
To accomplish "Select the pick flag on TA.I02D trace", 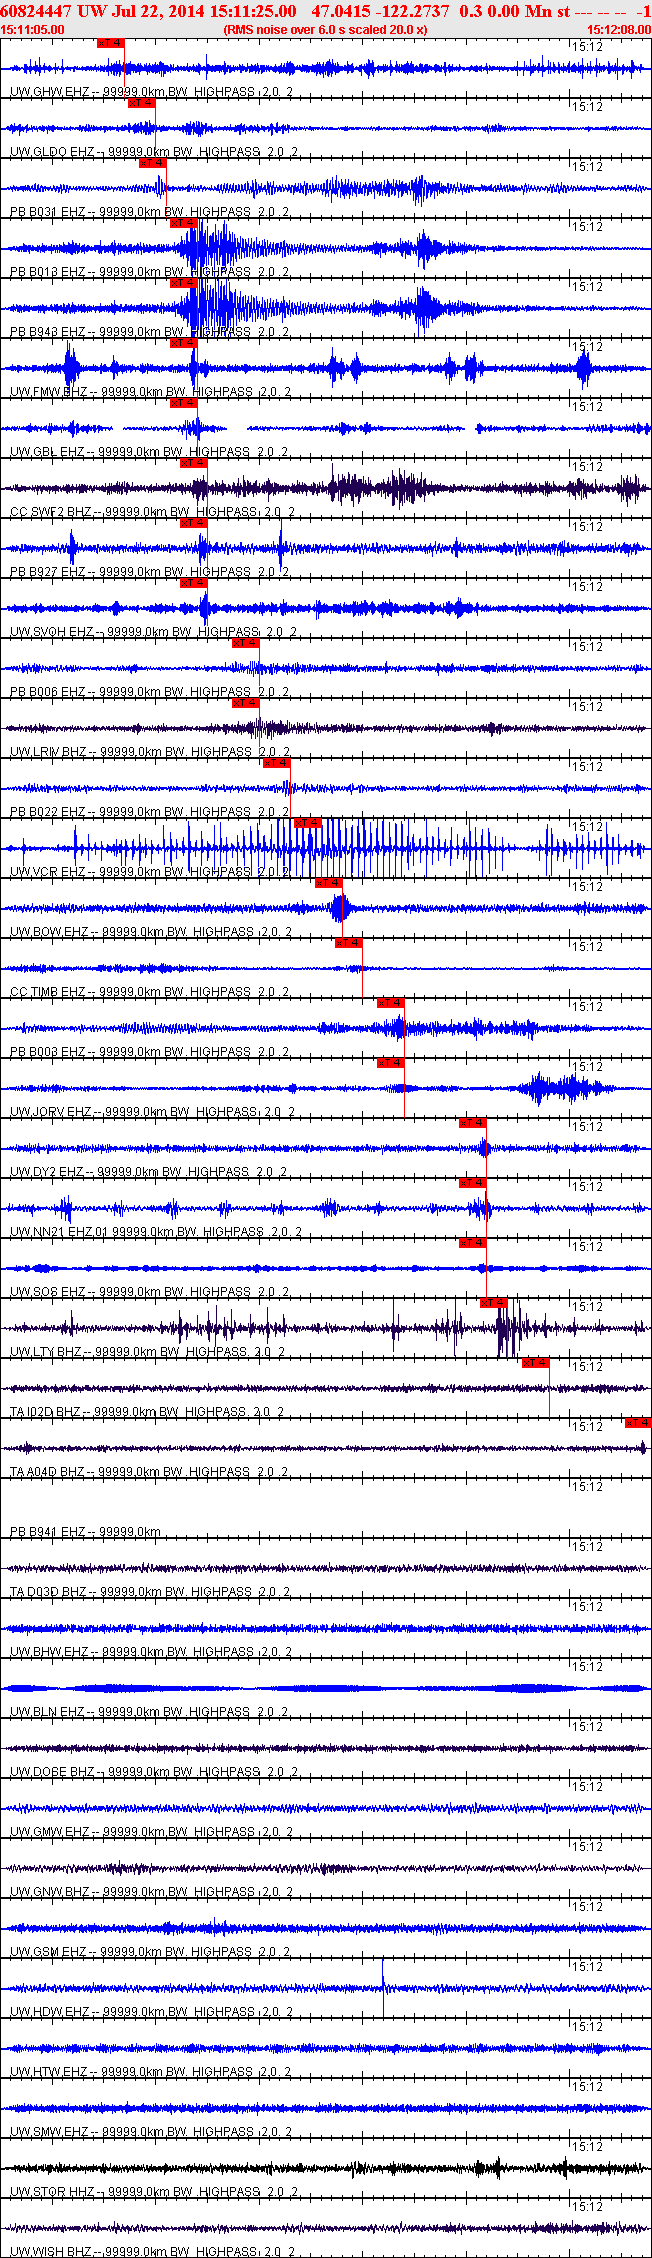I will click(536, 1363).
